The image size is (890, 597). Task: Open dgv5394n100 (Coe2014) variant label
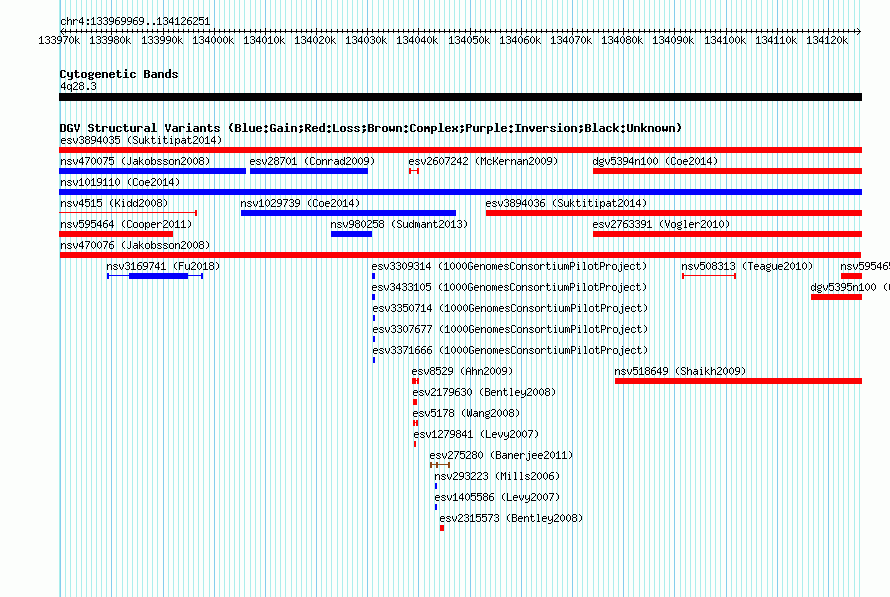[655, 161]
